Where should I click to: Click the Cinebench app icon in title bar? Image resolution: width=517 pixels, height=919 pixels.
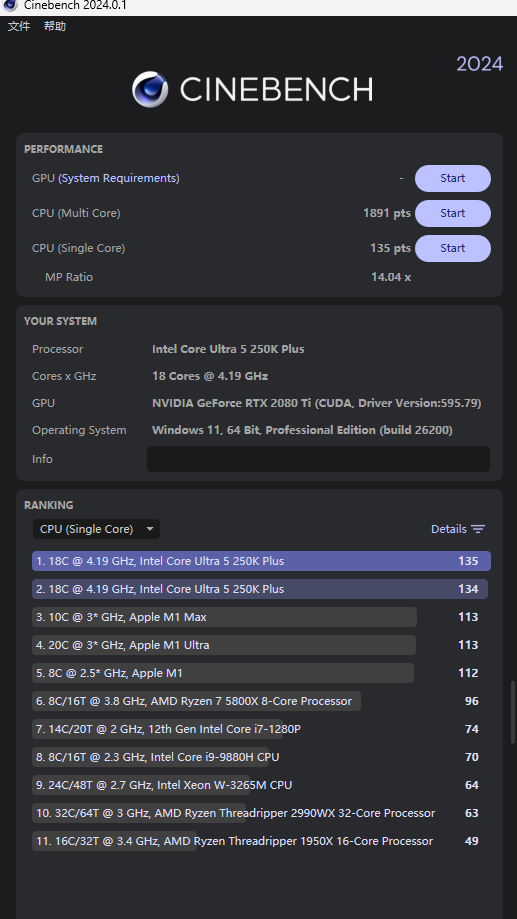[x=10, y=5]
